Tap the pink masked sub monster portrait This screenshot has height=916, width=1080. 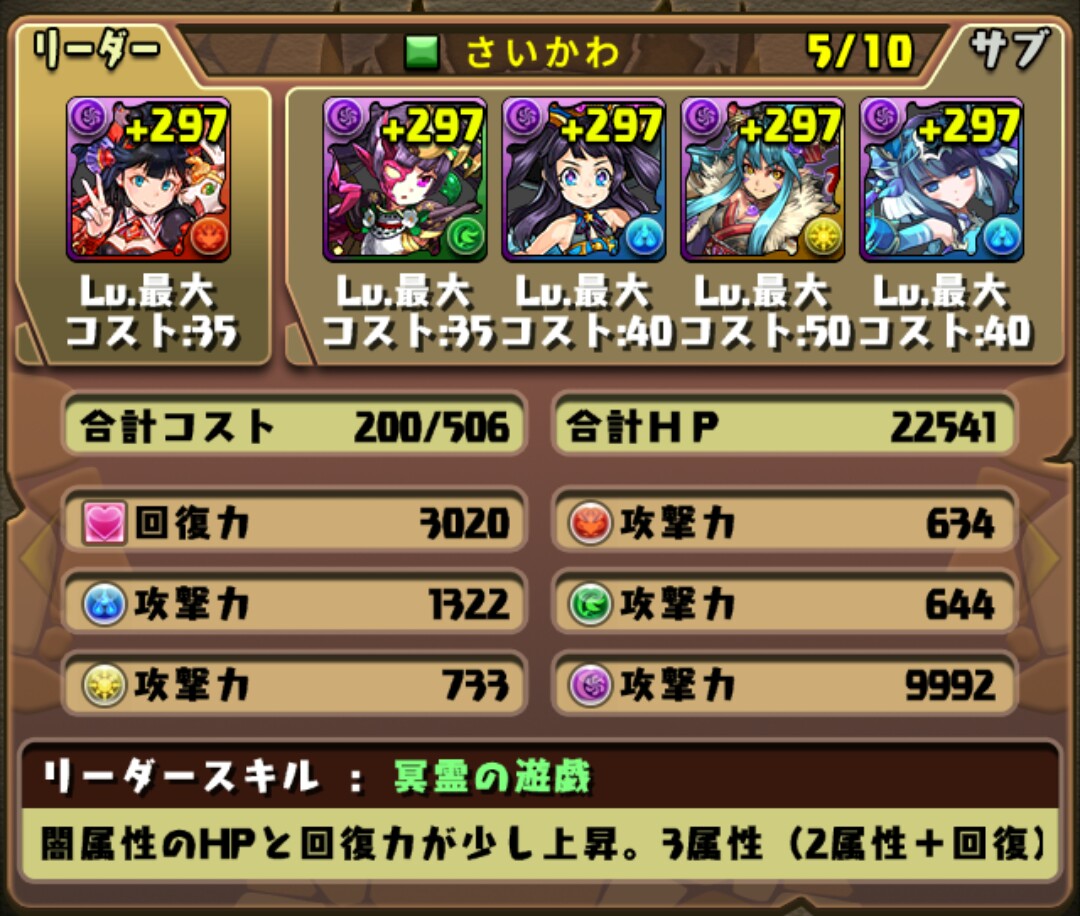pyautogui.click(x=405, y=179)
